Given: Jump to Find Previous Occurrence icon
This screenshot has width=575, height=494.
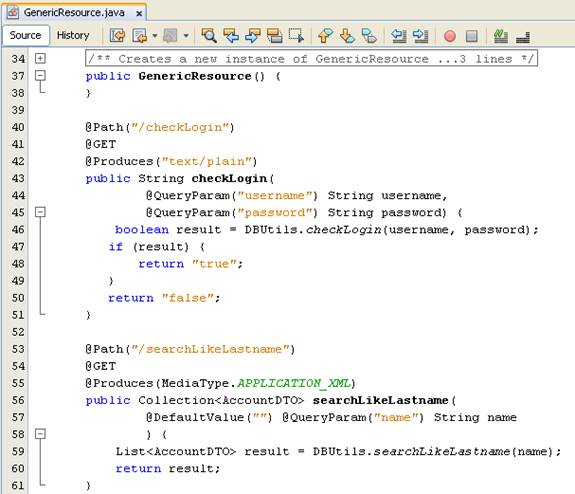Looking at the screenshot, I should pyautogui.click(x=231, y=36).
